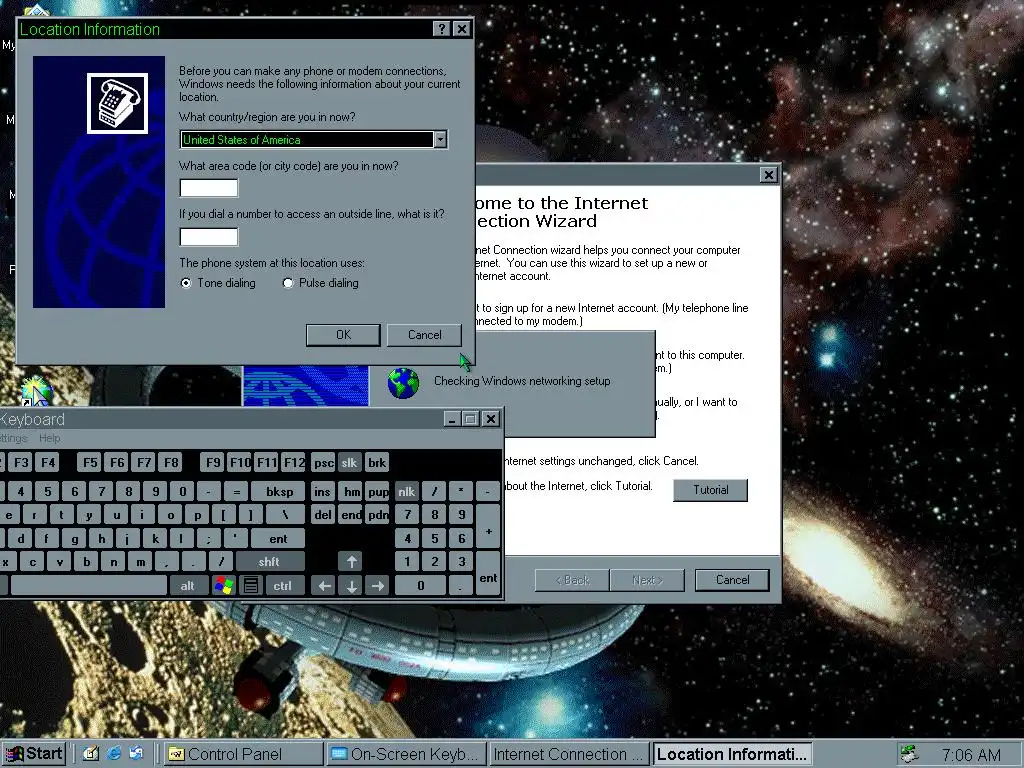The image size is (1024, 768).
Task: Tap the wide ent key beside apostrophe
Action: tap(278, 539)
